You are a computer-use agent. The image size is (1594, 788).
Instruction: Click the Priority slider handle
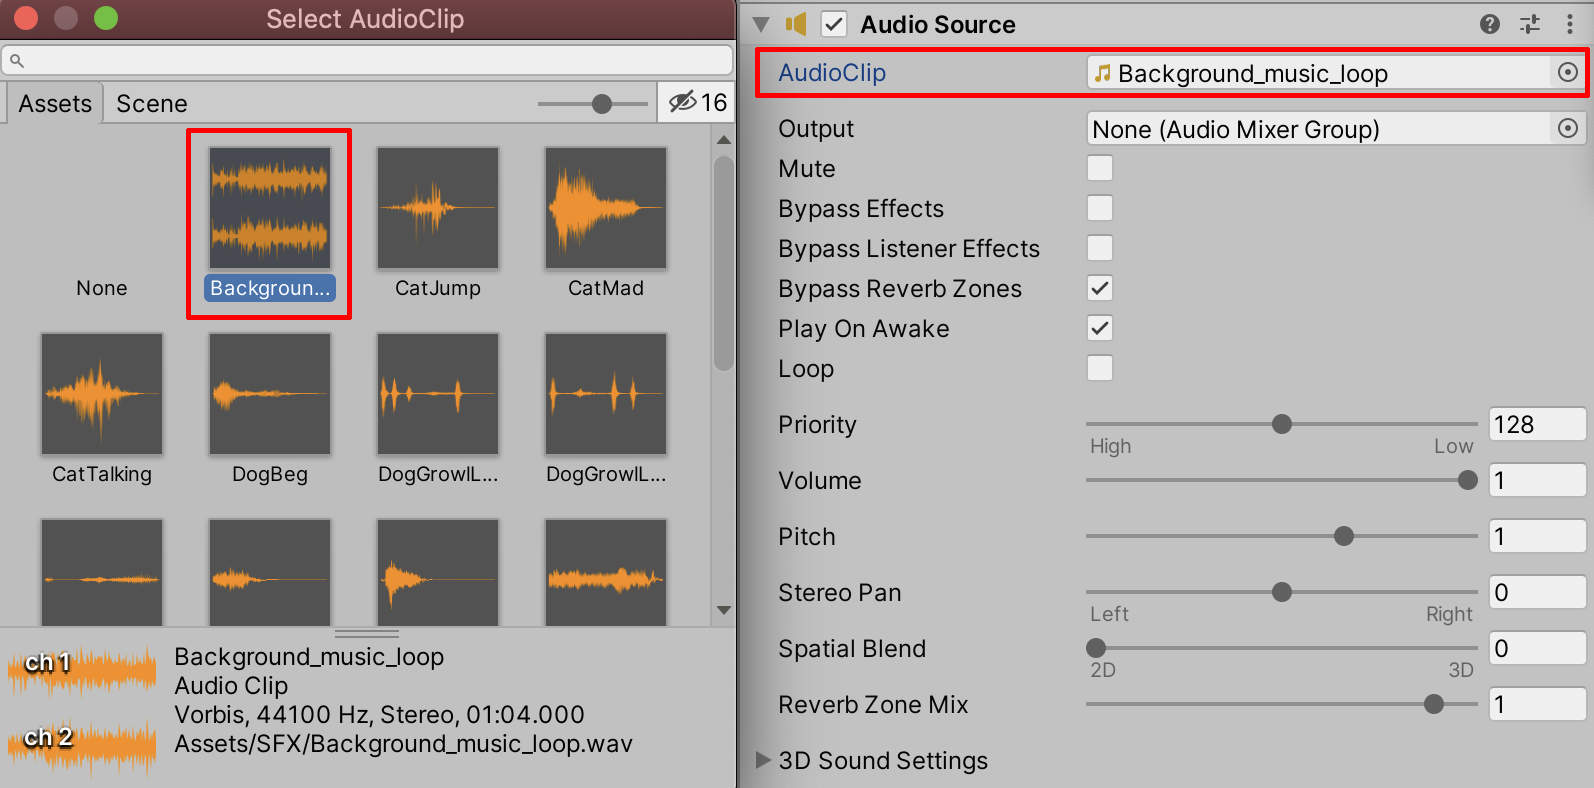(x=1281, y=424)
